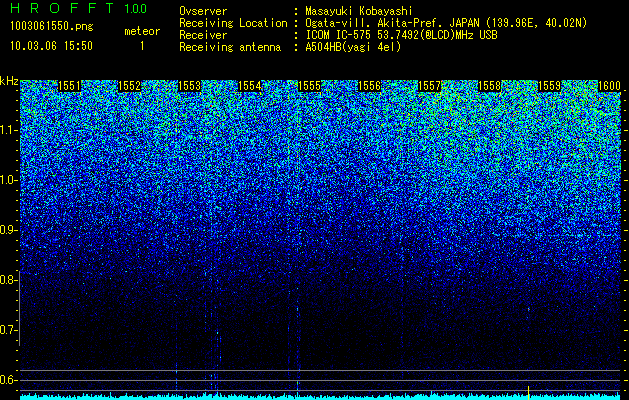
Task: Click the vertical gray range bar beside 0.8
Action: 20,308
